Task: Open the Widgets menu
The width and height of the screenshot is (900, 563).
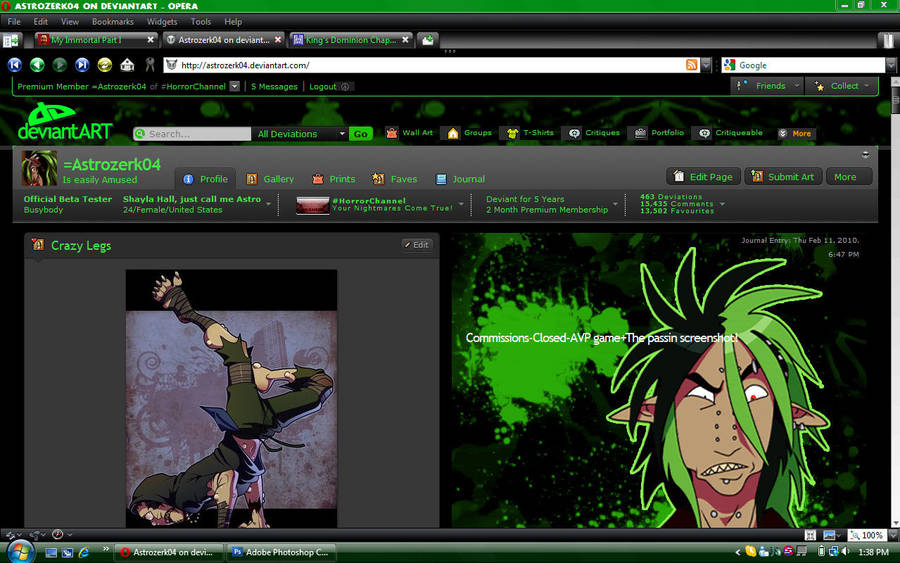Action: (162, 22)
